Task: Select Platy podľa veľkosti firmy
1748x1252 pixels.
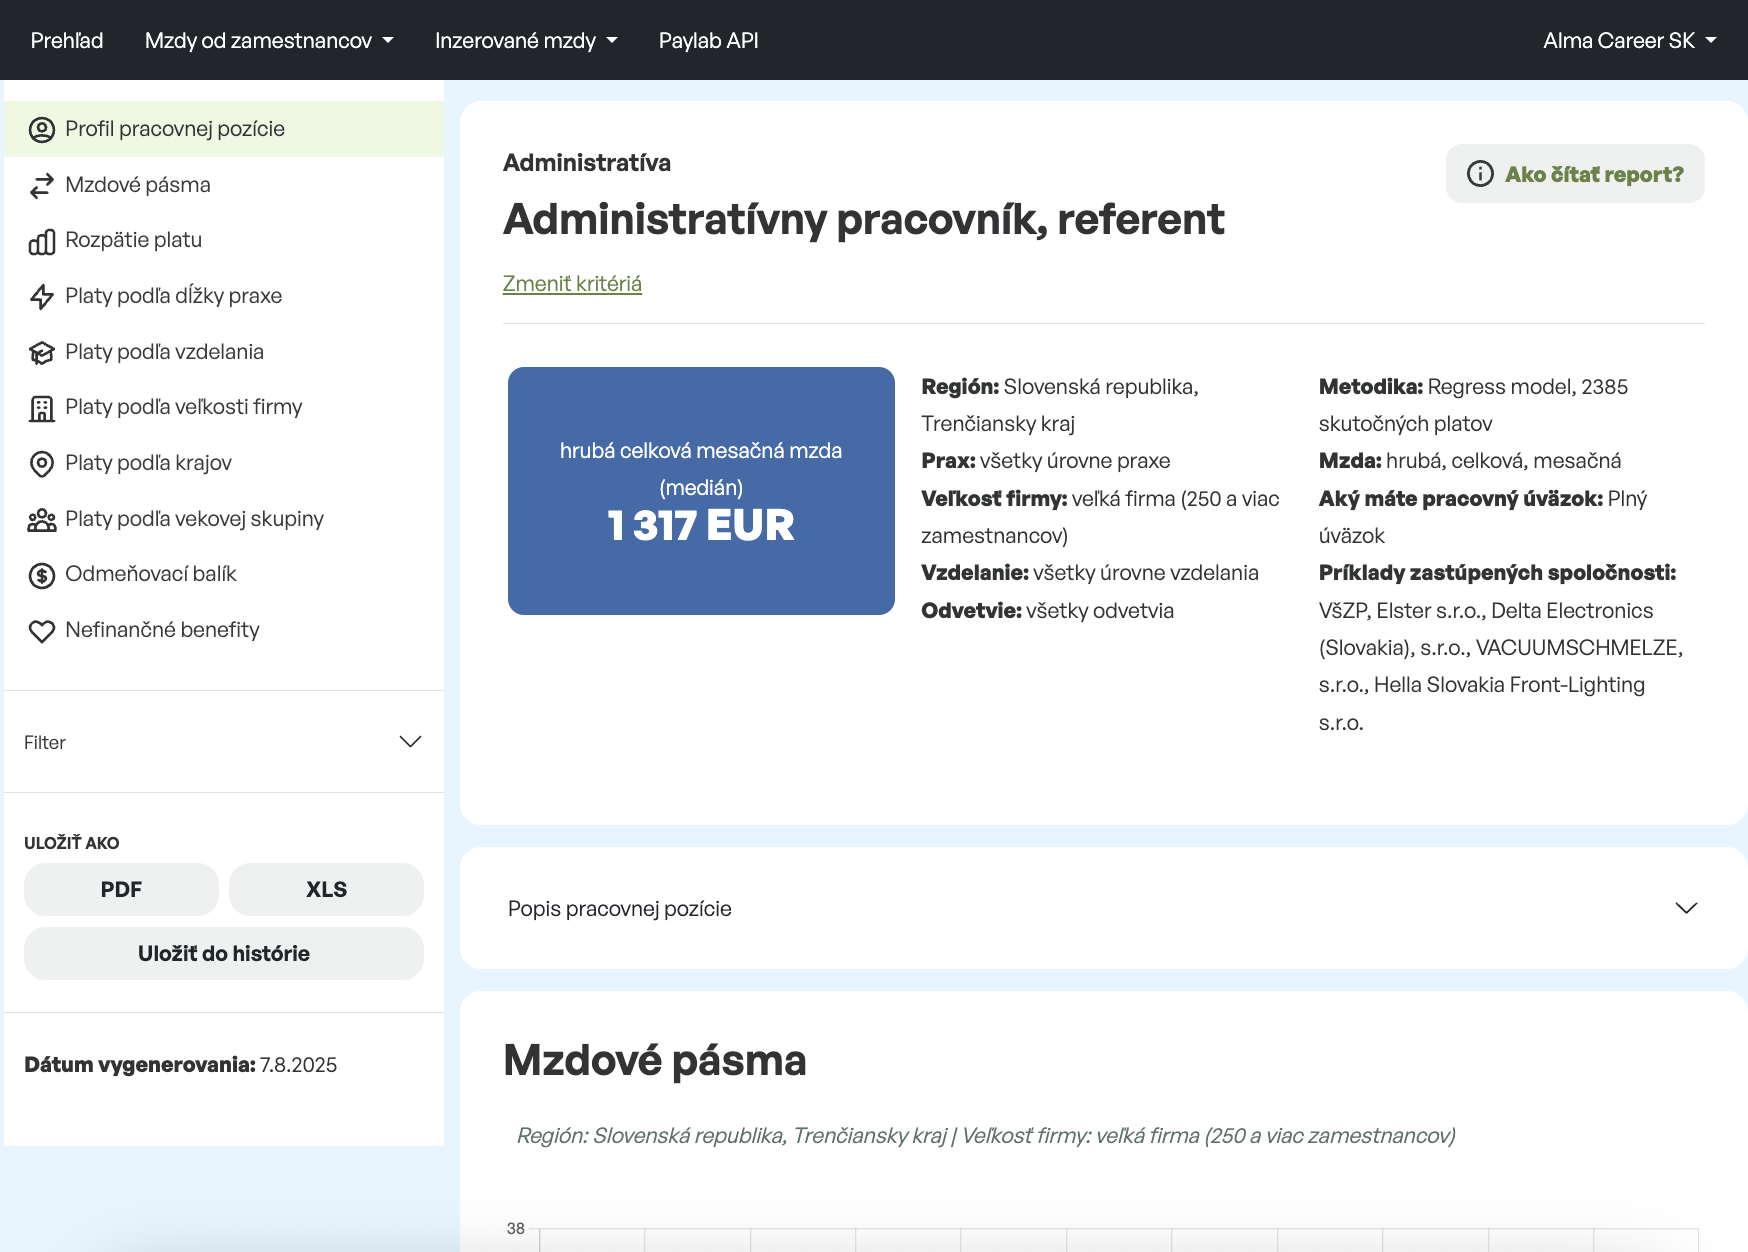Action: [x=224, y=407]
